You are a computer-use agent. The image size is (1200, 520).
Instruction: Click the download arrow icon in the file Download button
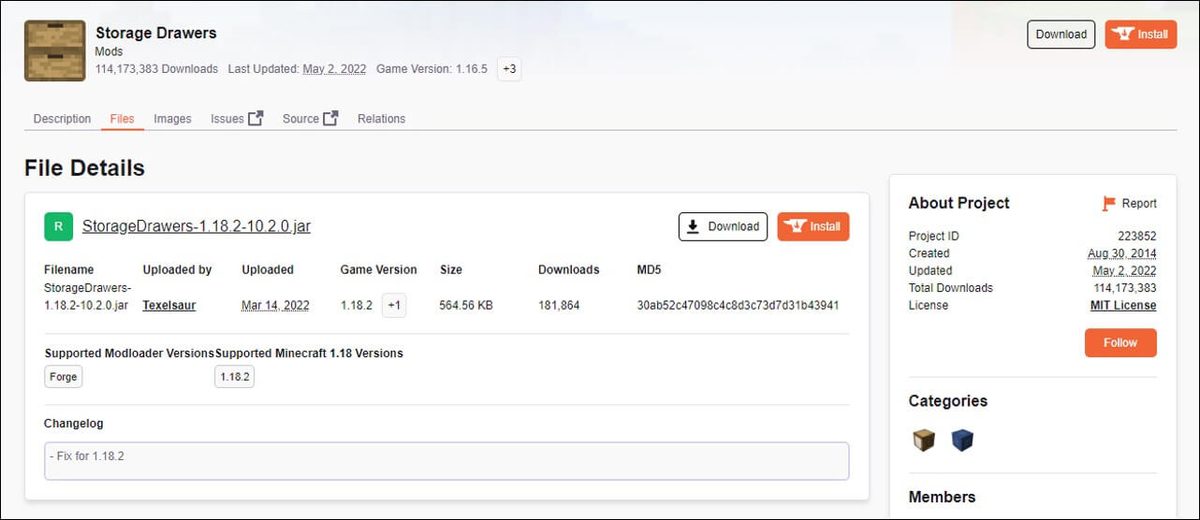(x=694, y=227)
